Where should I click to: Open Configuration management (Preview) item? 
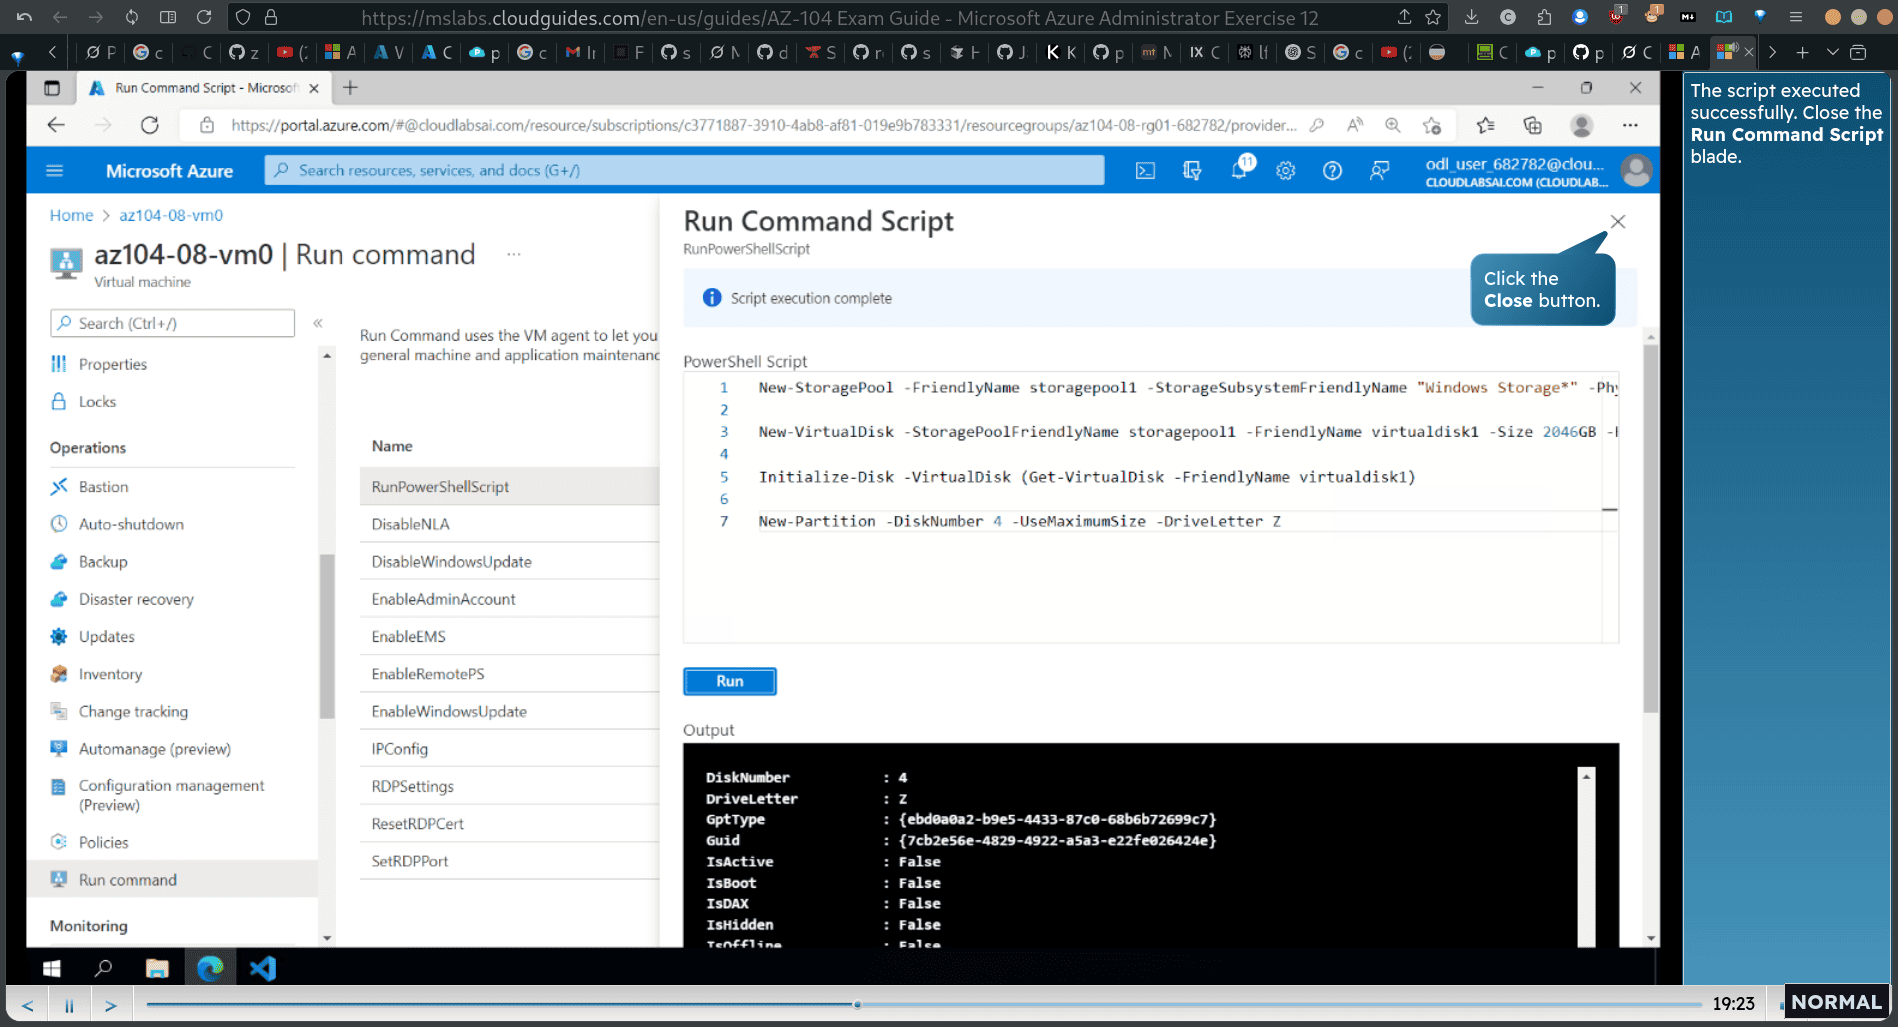(x=171, y=795)
